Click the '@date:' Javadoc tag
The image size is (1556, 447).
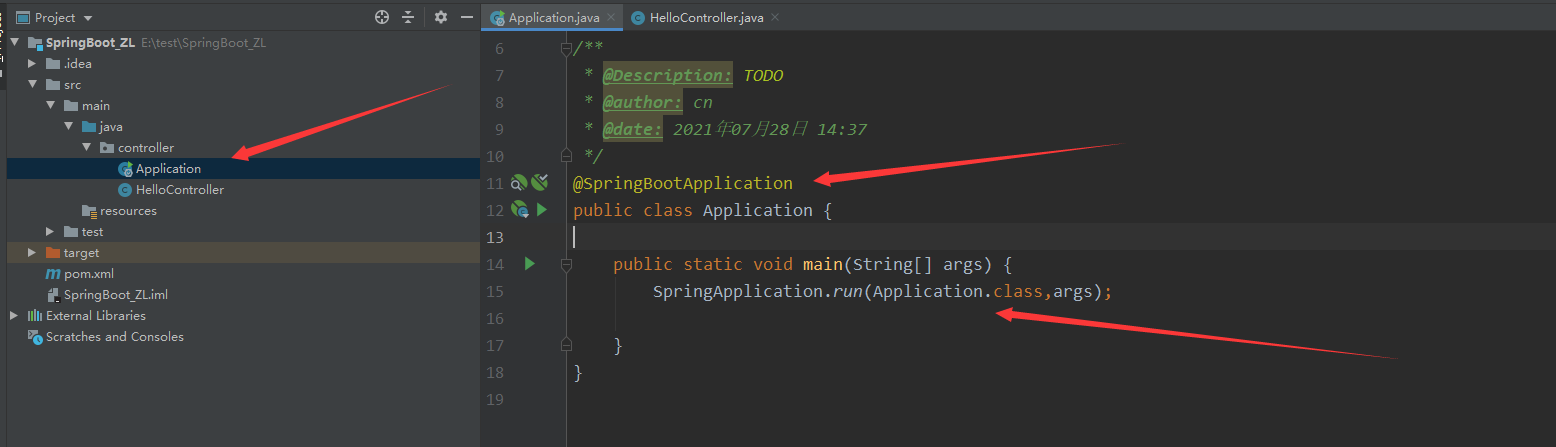[633, 129]
